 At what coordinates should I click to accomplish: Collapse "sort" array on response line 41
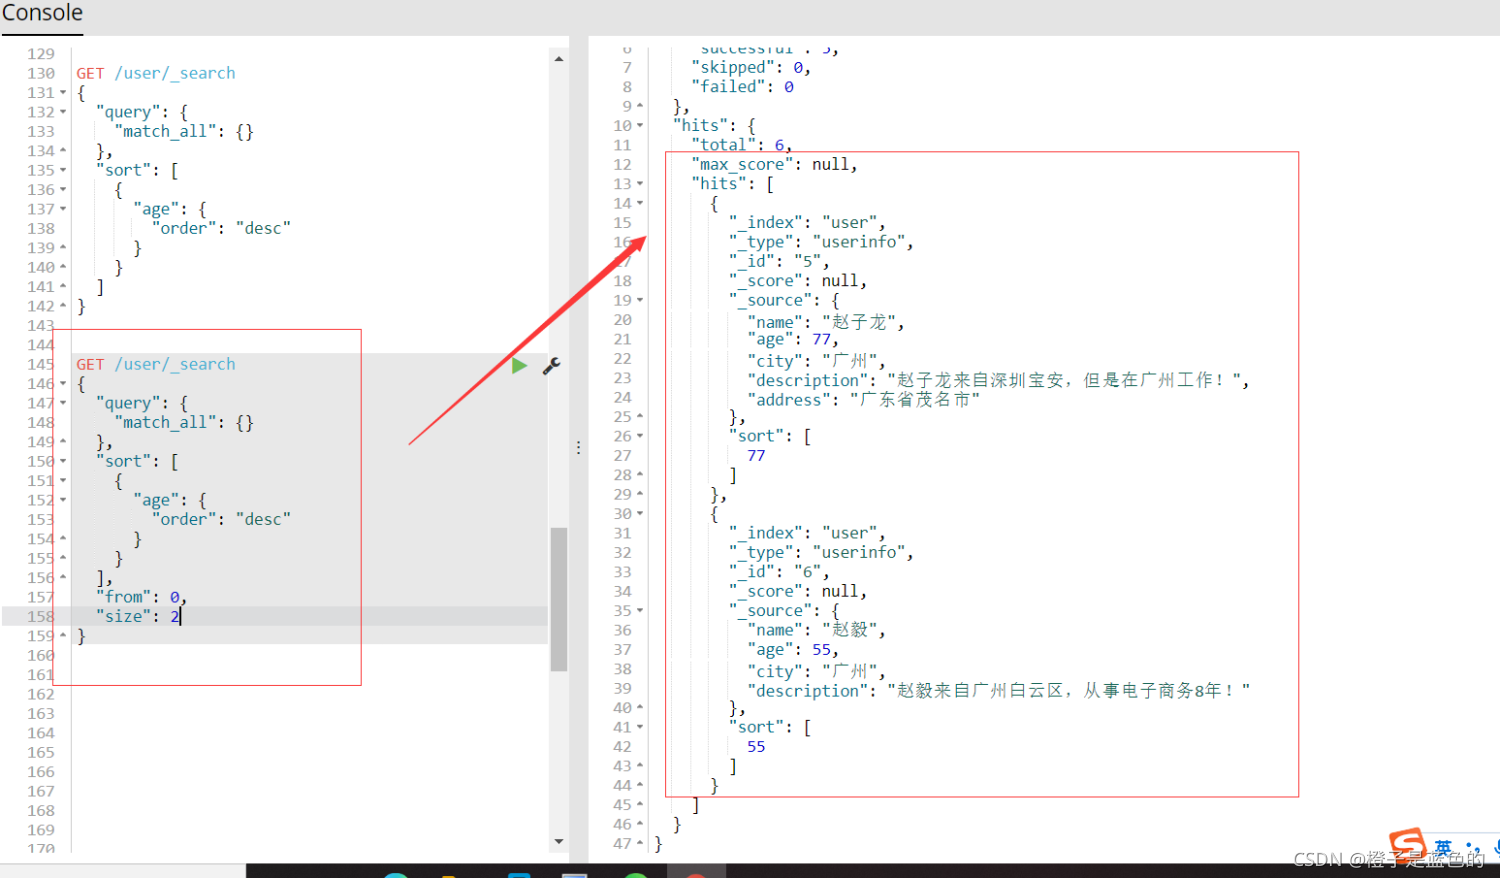640,727
